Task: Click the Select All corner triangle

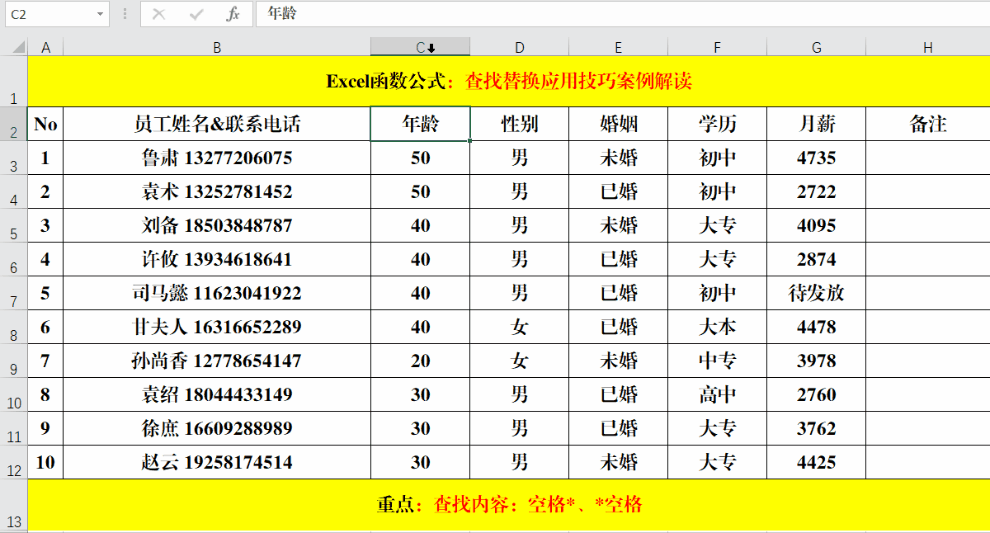Action: (x=19, y=47)
